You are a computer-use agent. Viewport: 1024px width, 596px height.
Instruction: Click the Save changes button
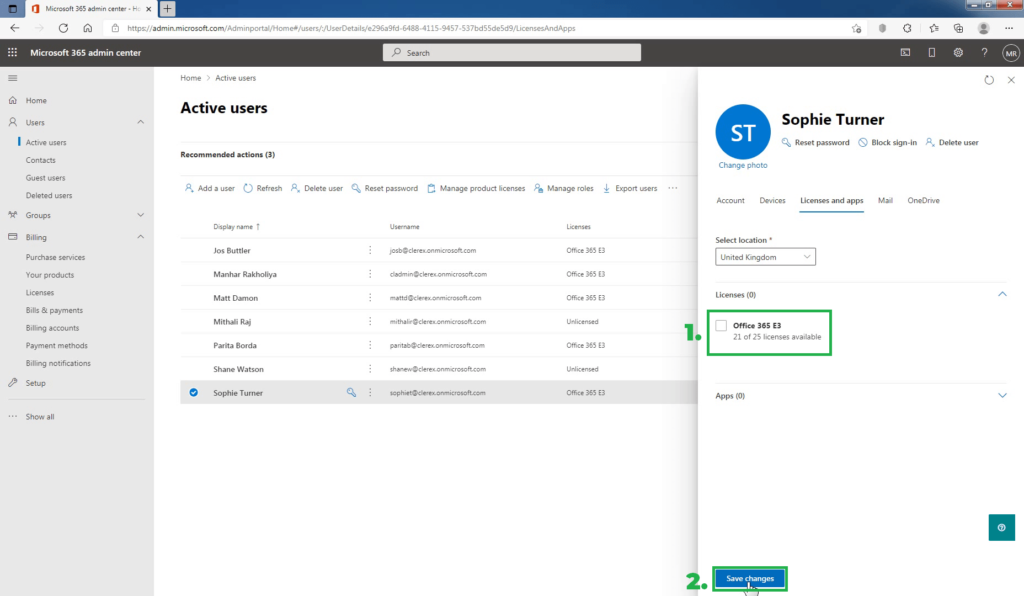(x=750, y=578)
